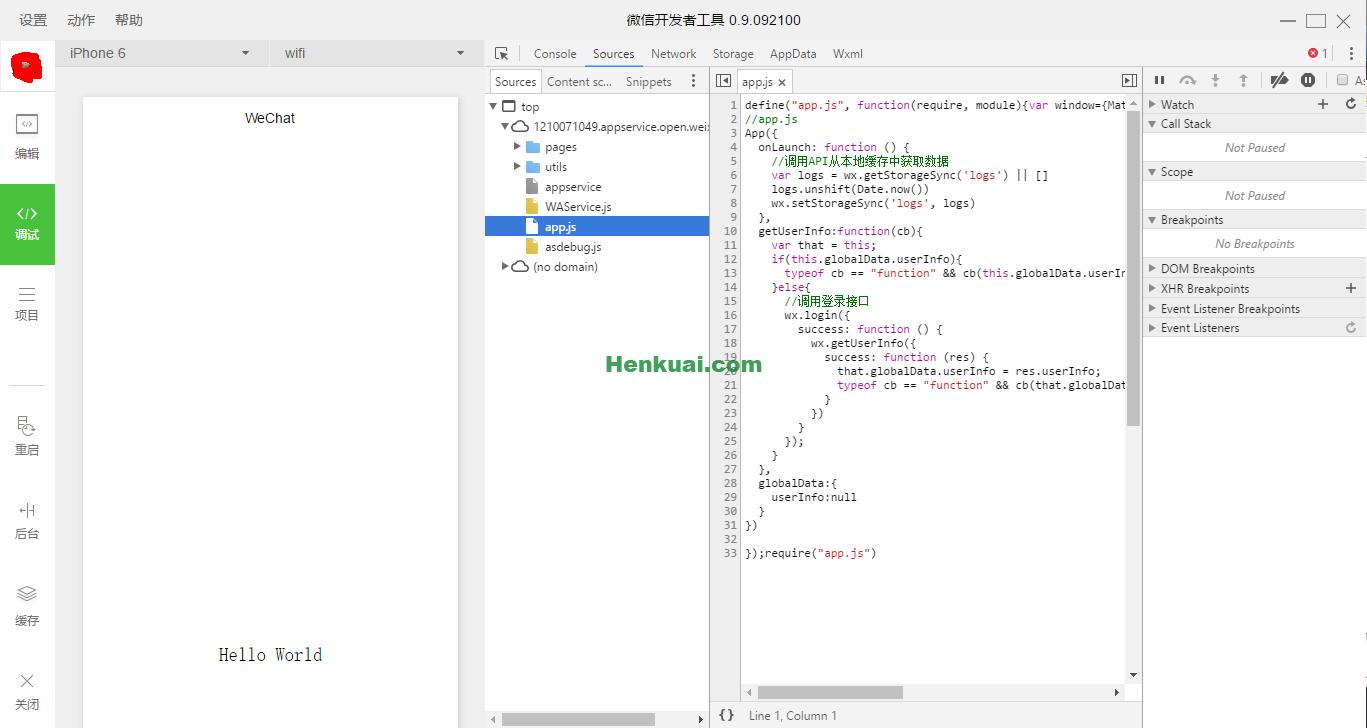Open the Snippets sub-tab
The image size is (1367, 728).
tap(648, 82)
